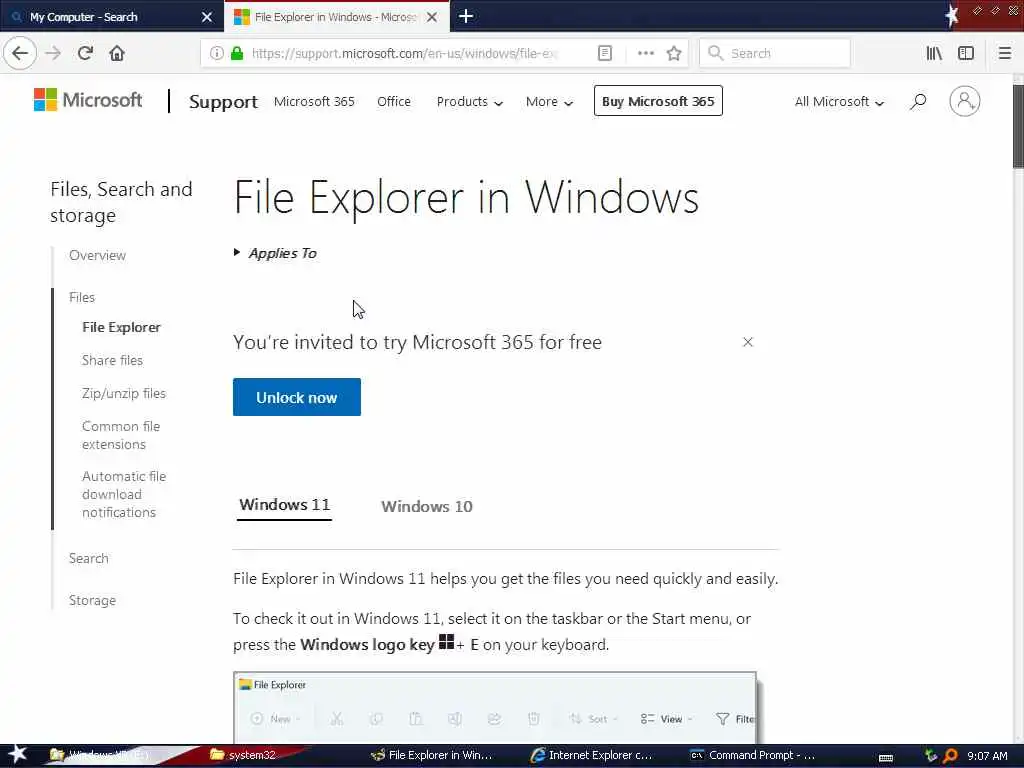Open the Products dropdown menu
This screenshot has width=1024, height=768.
coord(470,102)
